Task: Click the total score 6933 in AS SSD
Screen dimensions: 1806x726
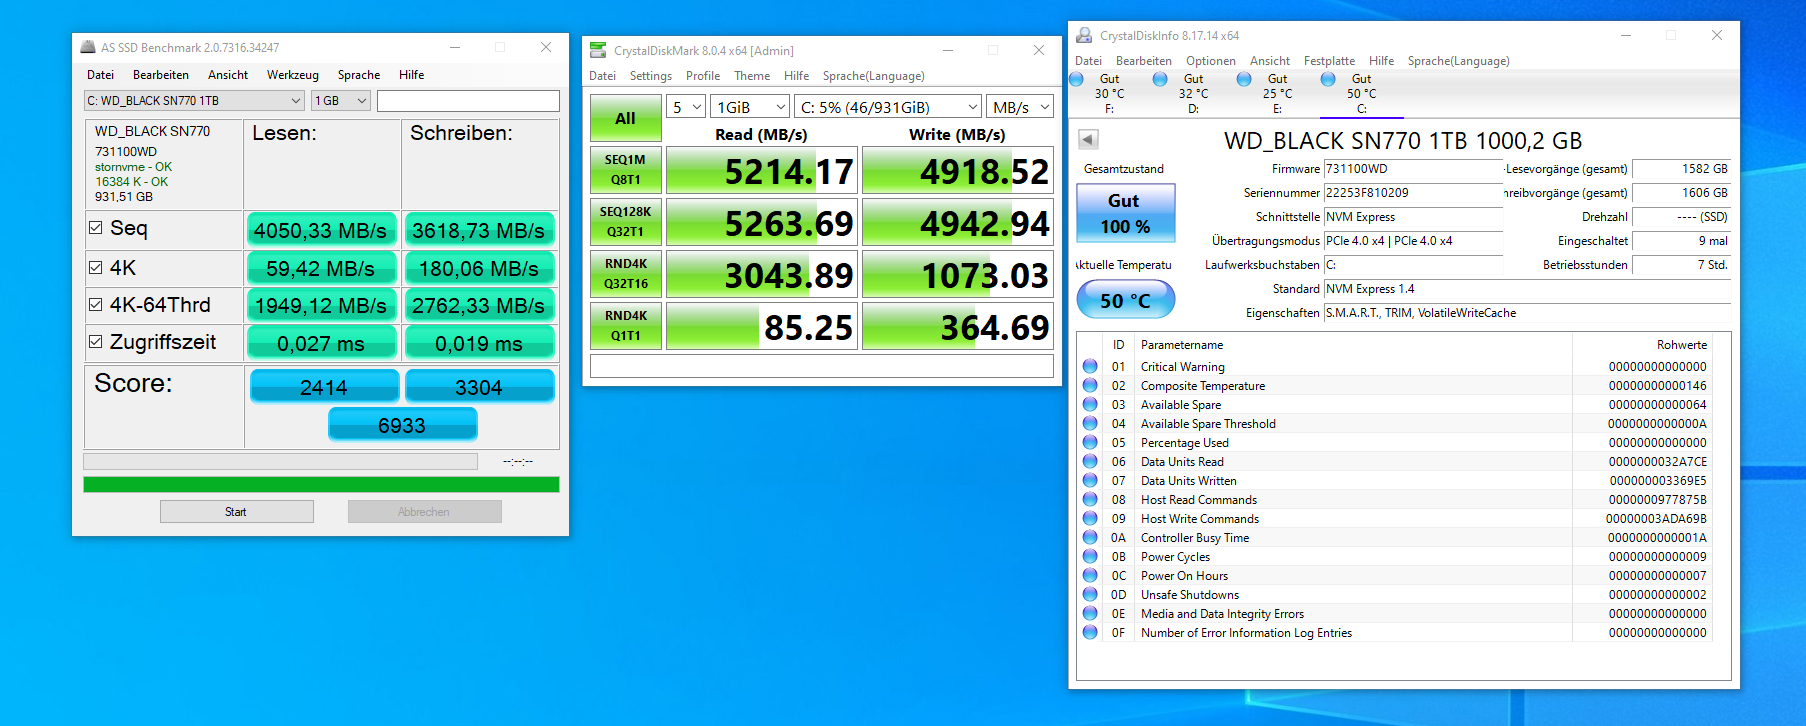Action: 402,426
